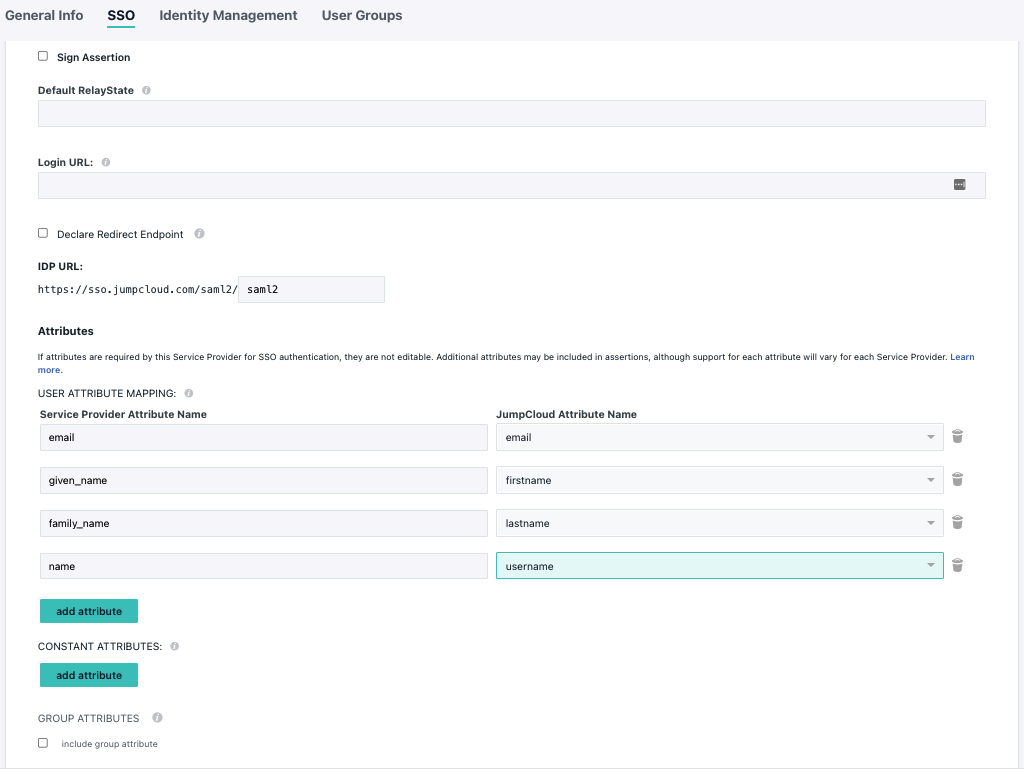
Task: Delete the given_name attribute mapping row
Action: pos(957,479)
